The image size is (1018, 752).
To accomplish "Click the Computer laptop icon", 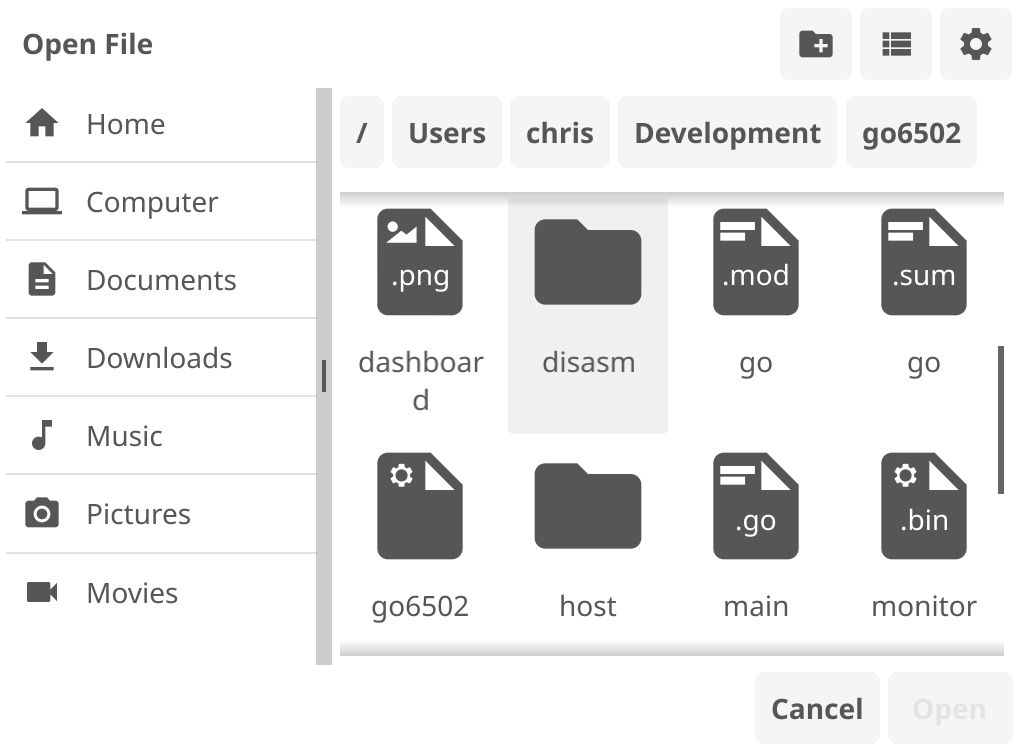I will coord(42,201).
